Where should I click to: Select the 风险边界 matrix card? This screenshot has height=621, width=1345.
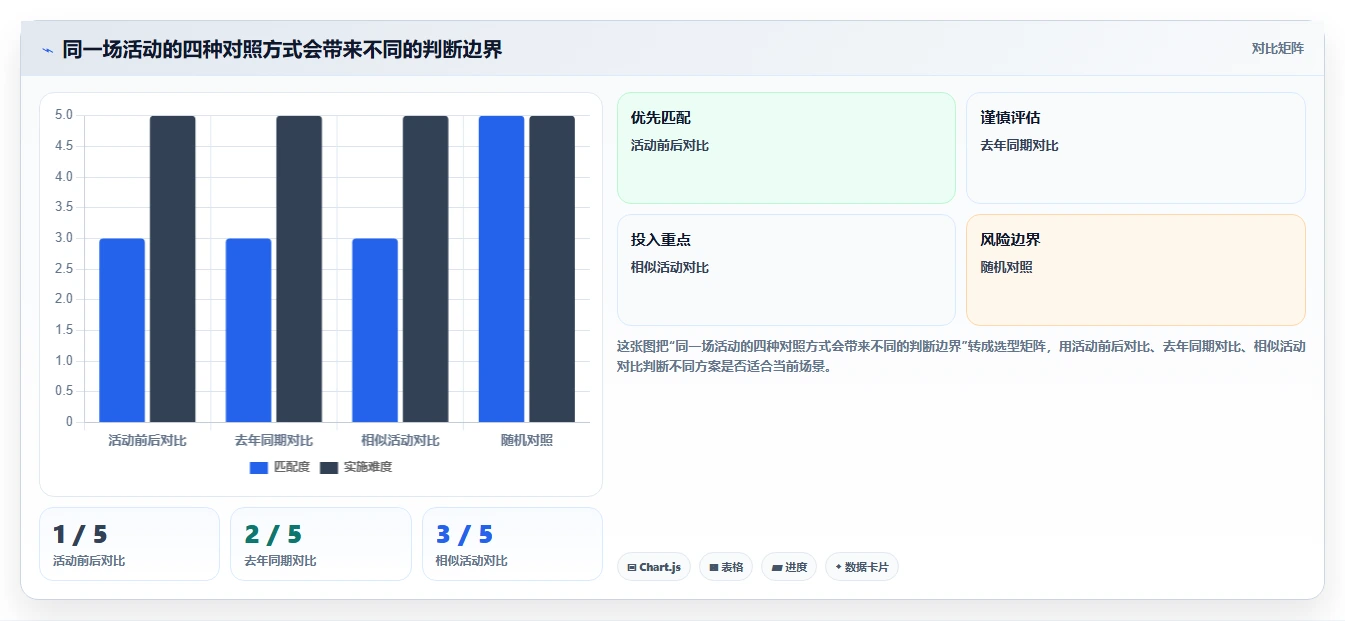pos(1136,270)
